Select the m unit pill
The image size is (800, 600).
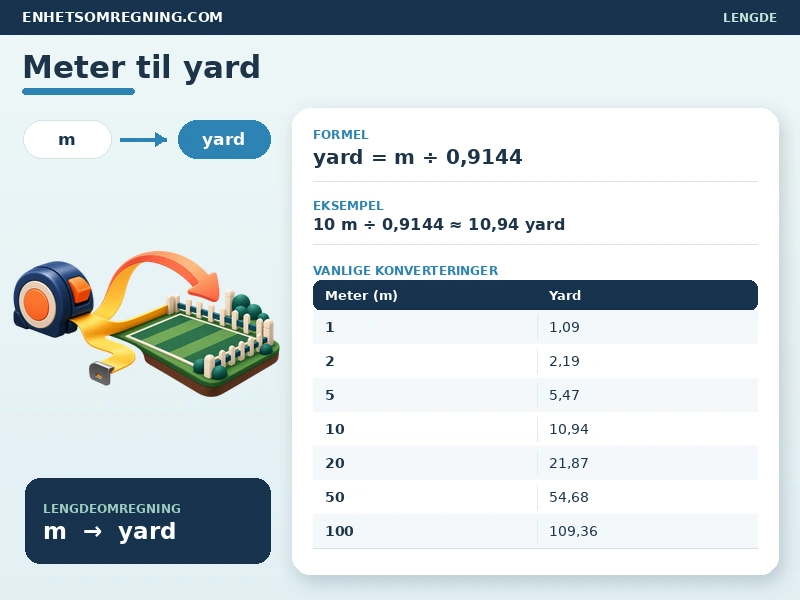click(67, 139)
